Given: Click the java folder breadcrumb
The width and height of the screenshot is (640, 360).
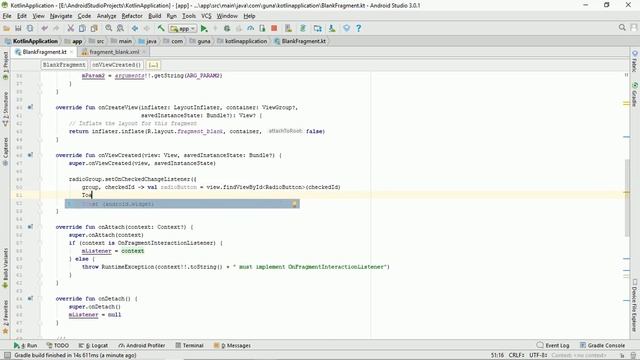Looking at the screenshot, I should click(x=147, y=41).
